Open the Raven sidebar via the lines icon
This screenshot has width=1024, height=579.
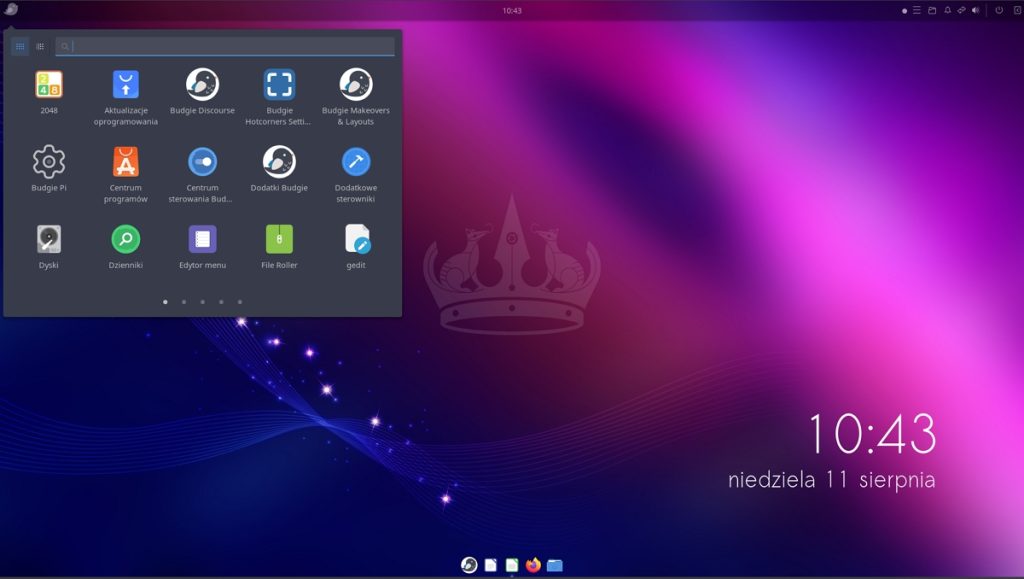(x=917, y=11)
